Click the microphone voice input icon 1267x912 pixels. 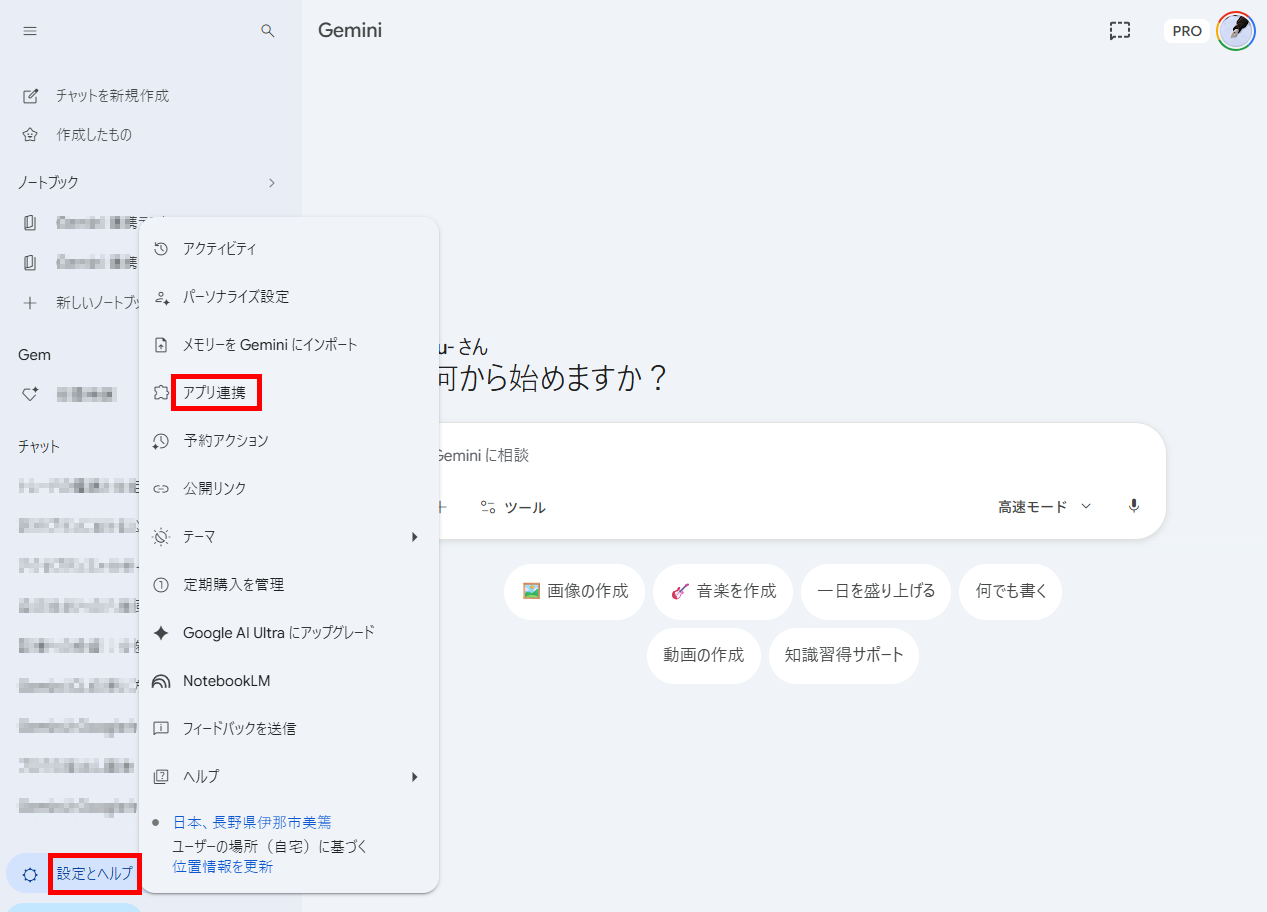tap(1134, 506)
